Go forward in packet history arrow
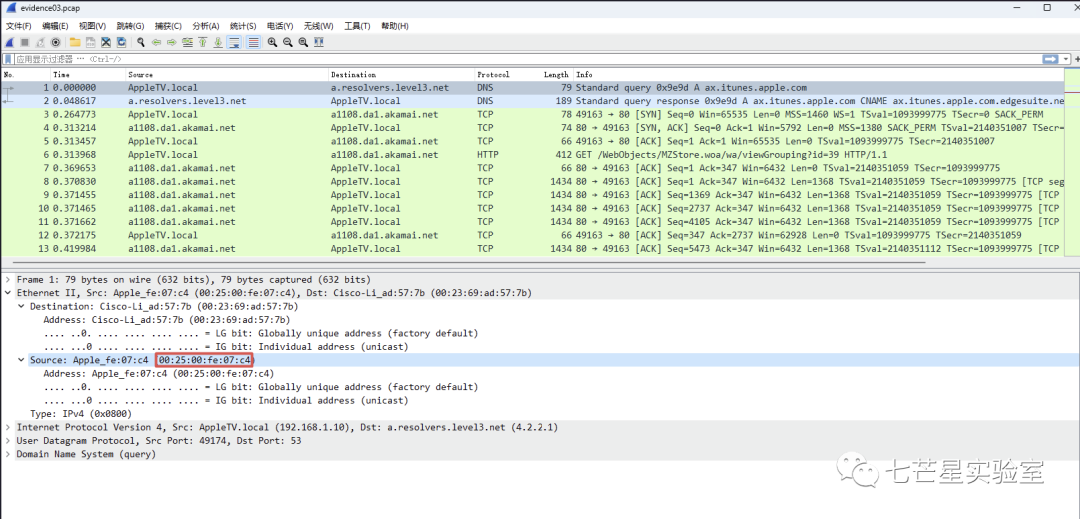This screenshot has width=1080, height=519. (172, 42)
